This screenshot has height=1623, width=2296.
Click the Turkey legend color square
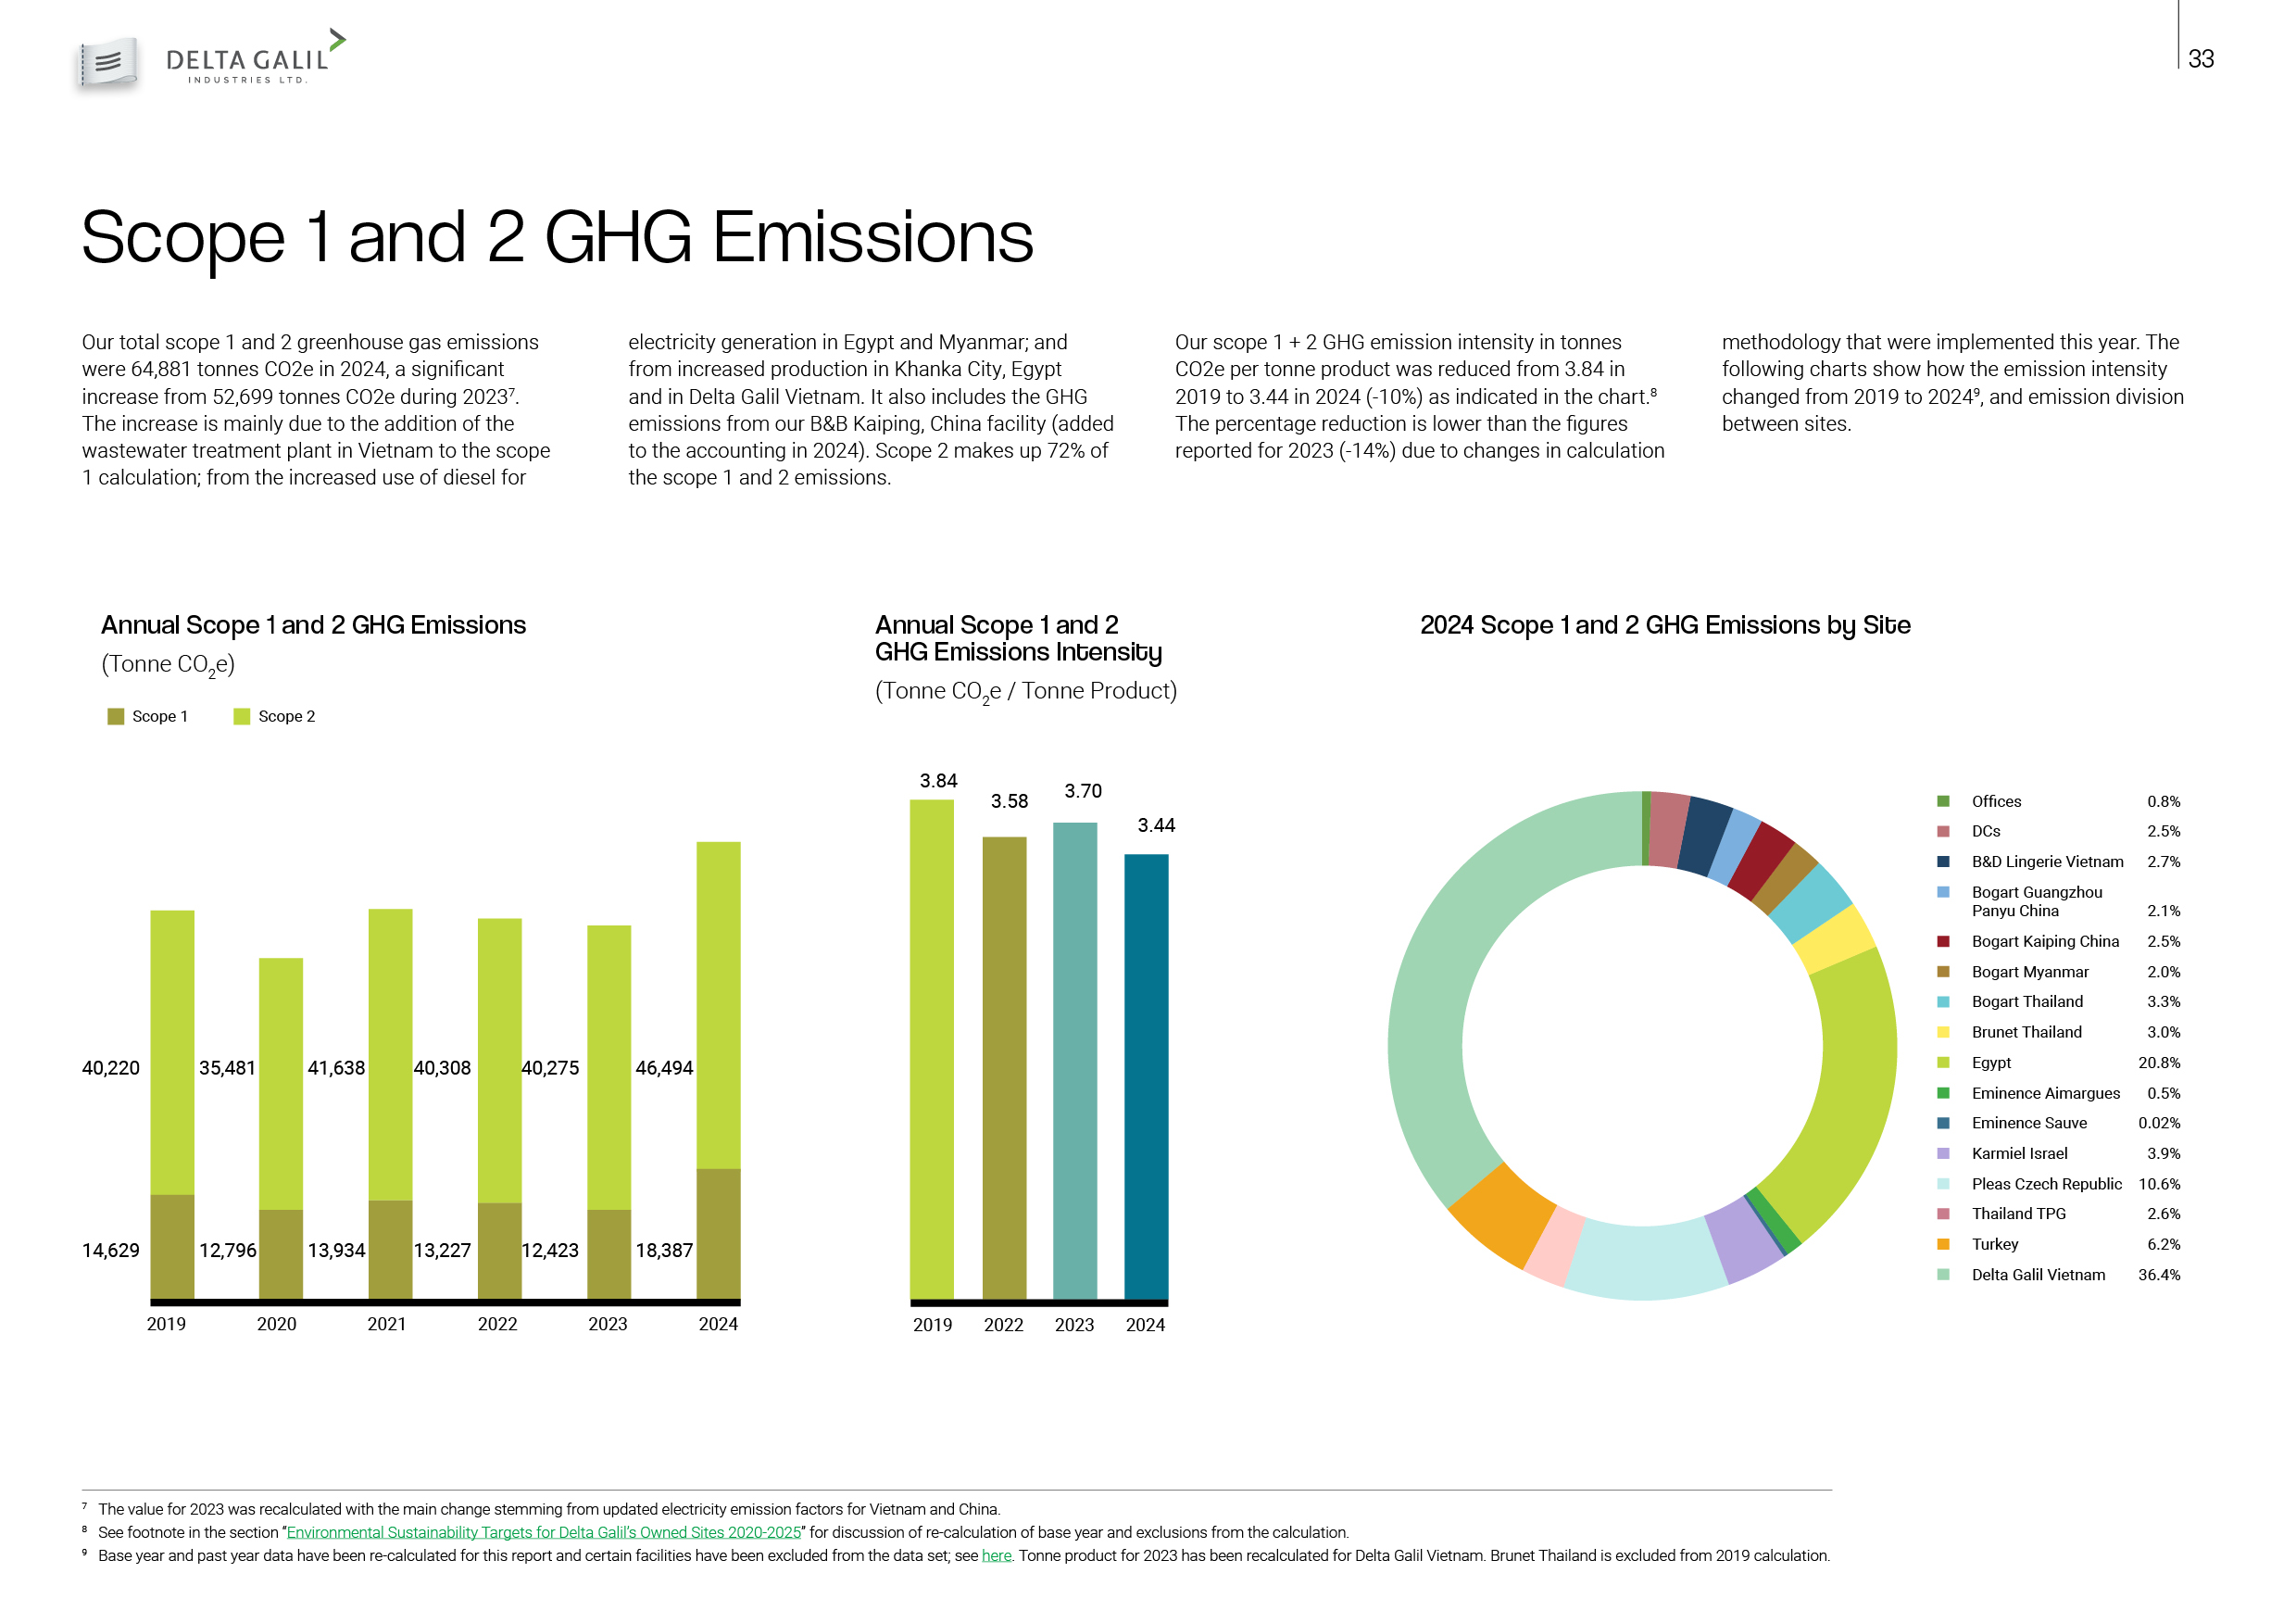tap(1942, 1244)
